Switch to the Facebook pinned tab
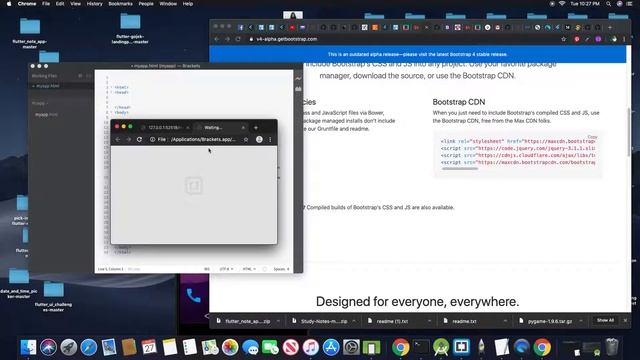Image resolution: width=640 pixels, height=360 pixels. coord(241,27)
